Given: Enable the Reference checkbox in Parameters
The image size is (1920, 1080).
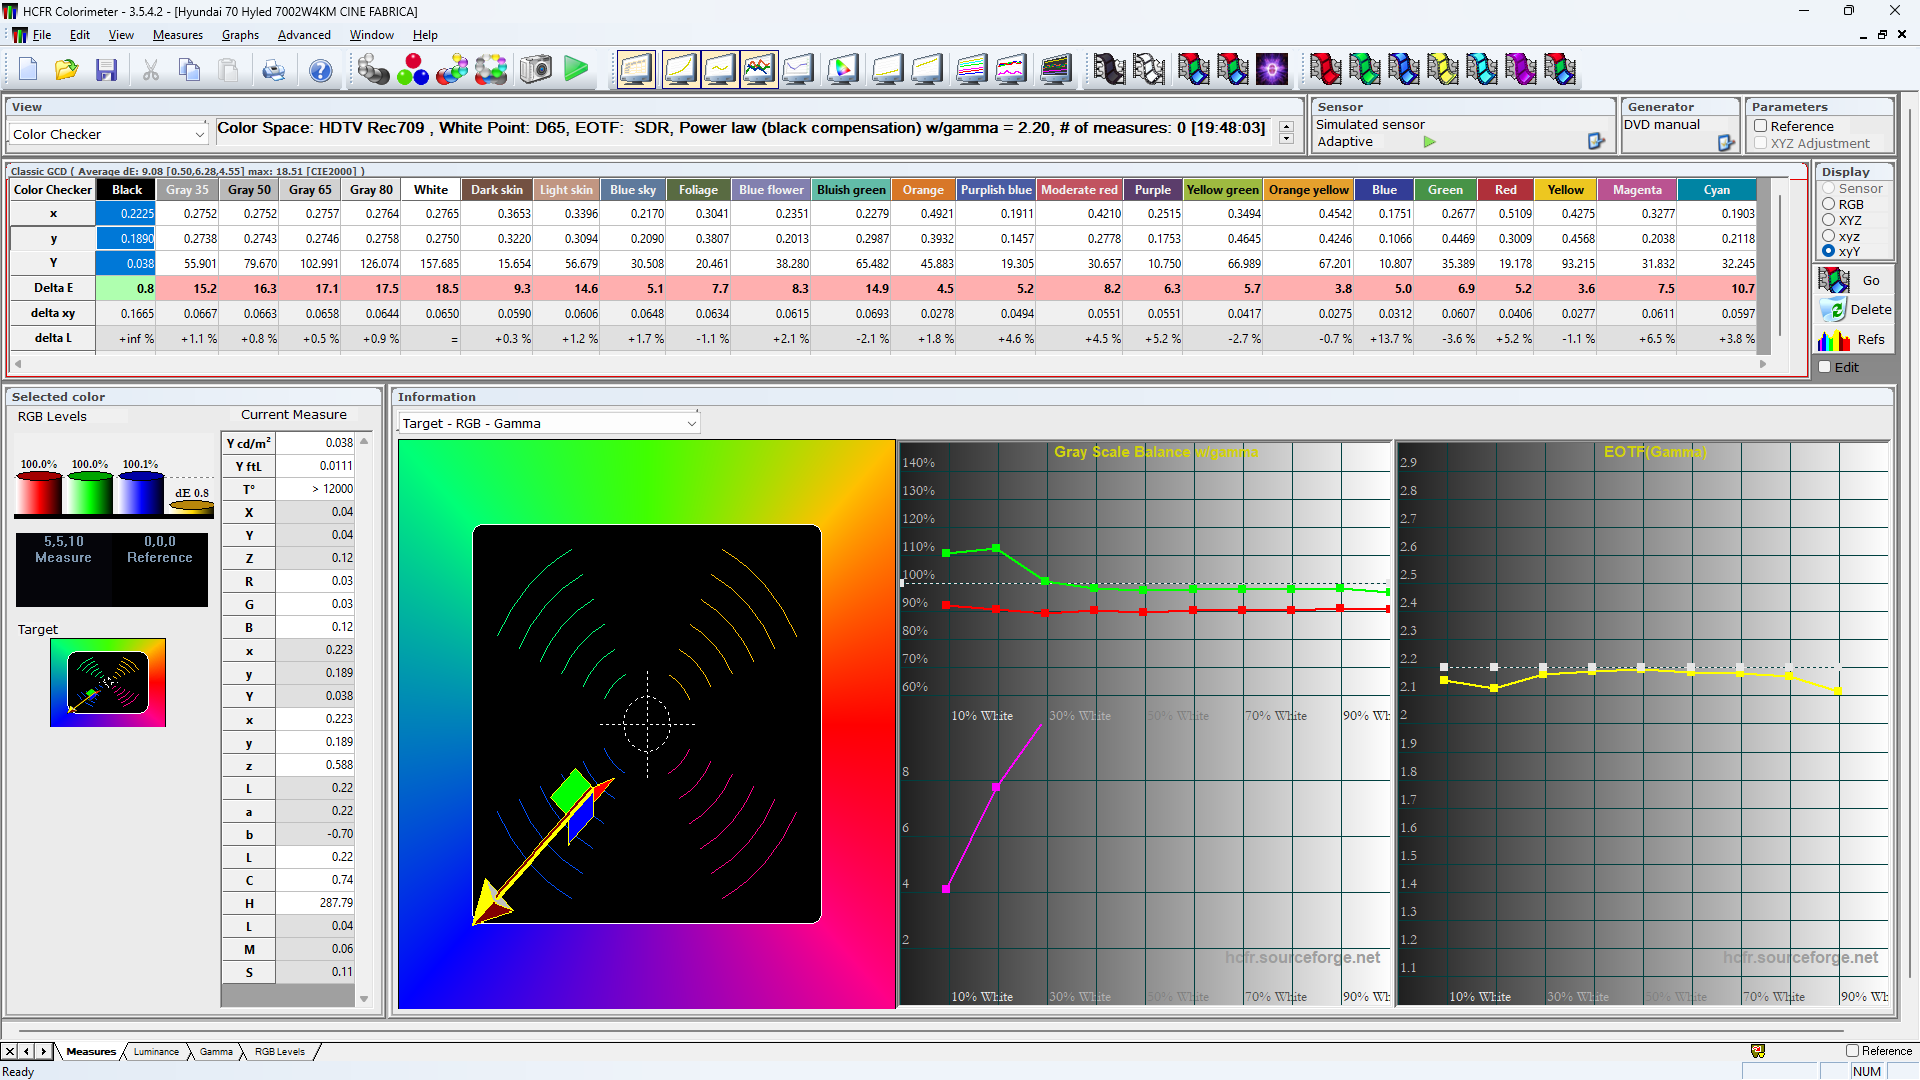Looking at the screenshot, I should coord(1762,126).
